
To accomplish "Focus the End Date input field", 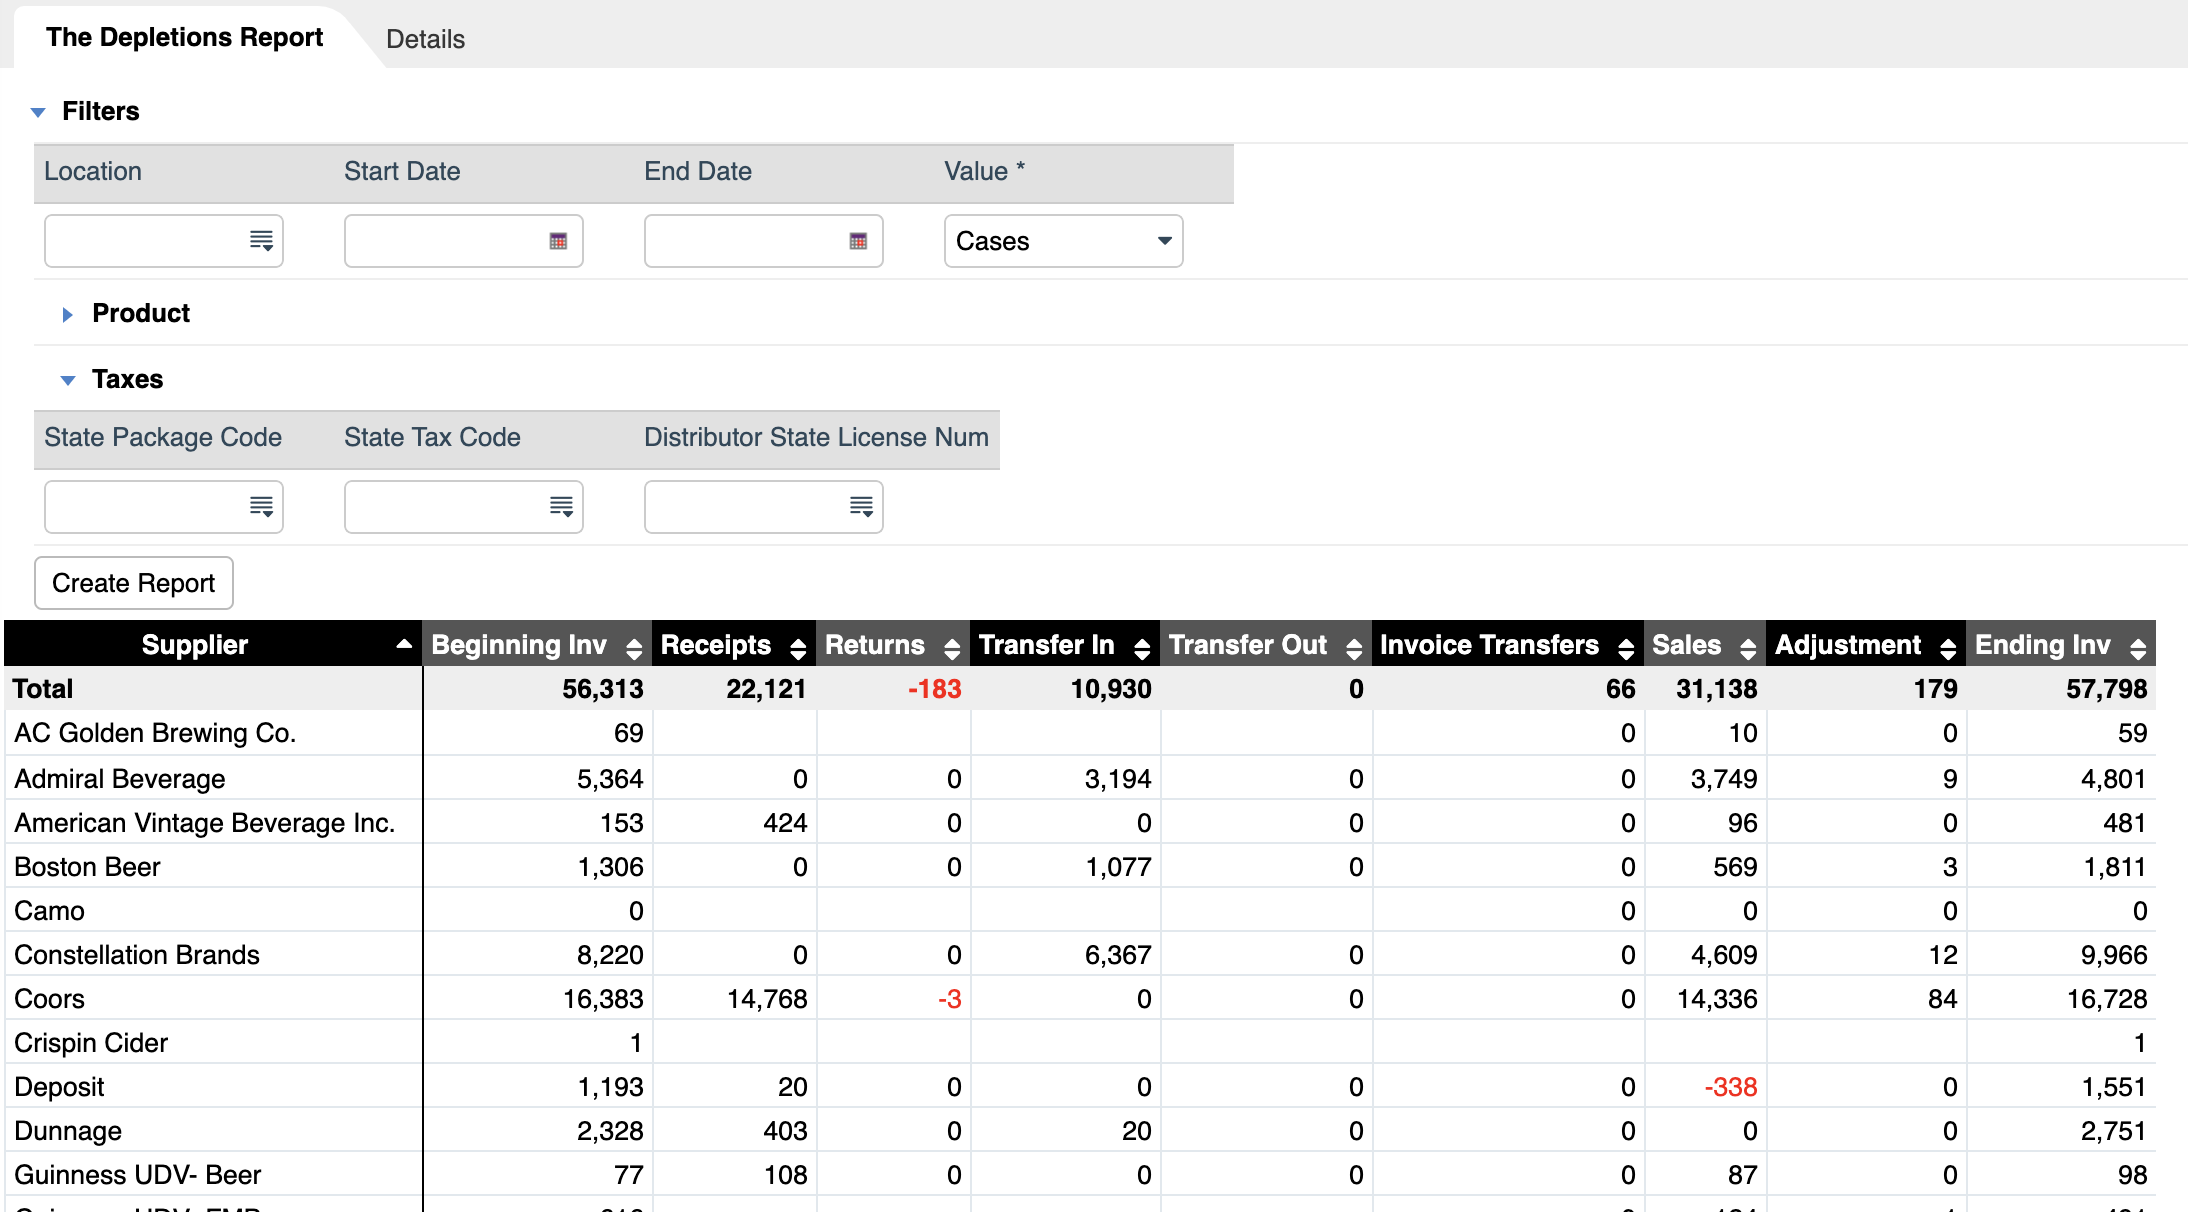I will [764, 241].
